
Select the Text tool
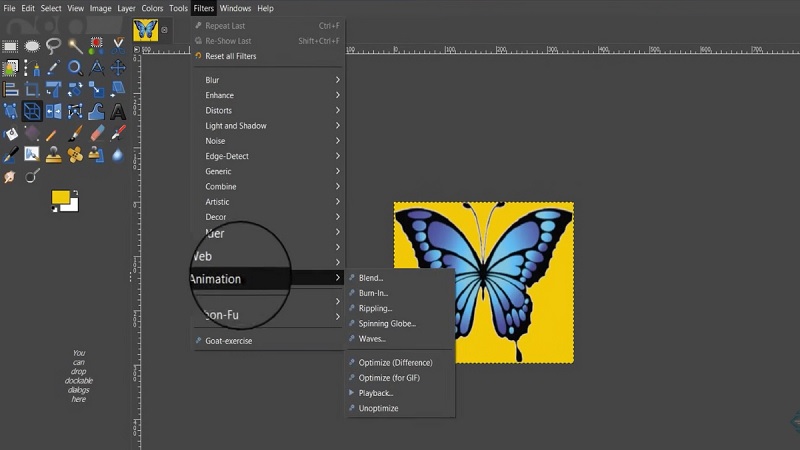[118, 111]
